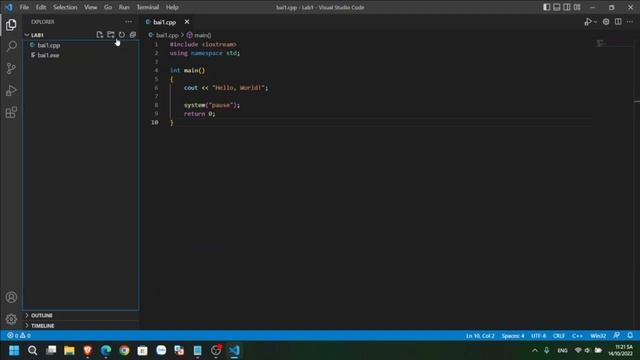Open the View menu
The height and width of the screenshot is (360, 640).
(91, 7)
